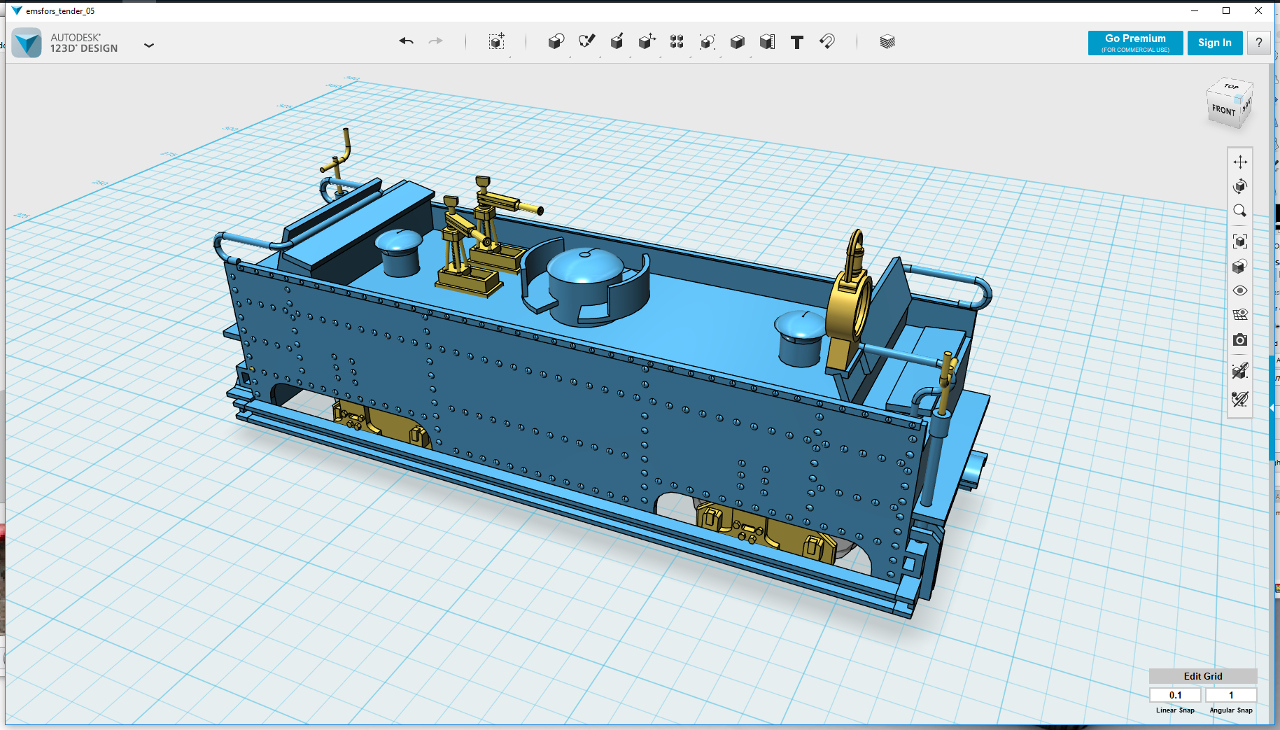Viewport: 1280px width, 730px height.
Task: Click the FRONT face of view cube
Action: click(1223, 110)
